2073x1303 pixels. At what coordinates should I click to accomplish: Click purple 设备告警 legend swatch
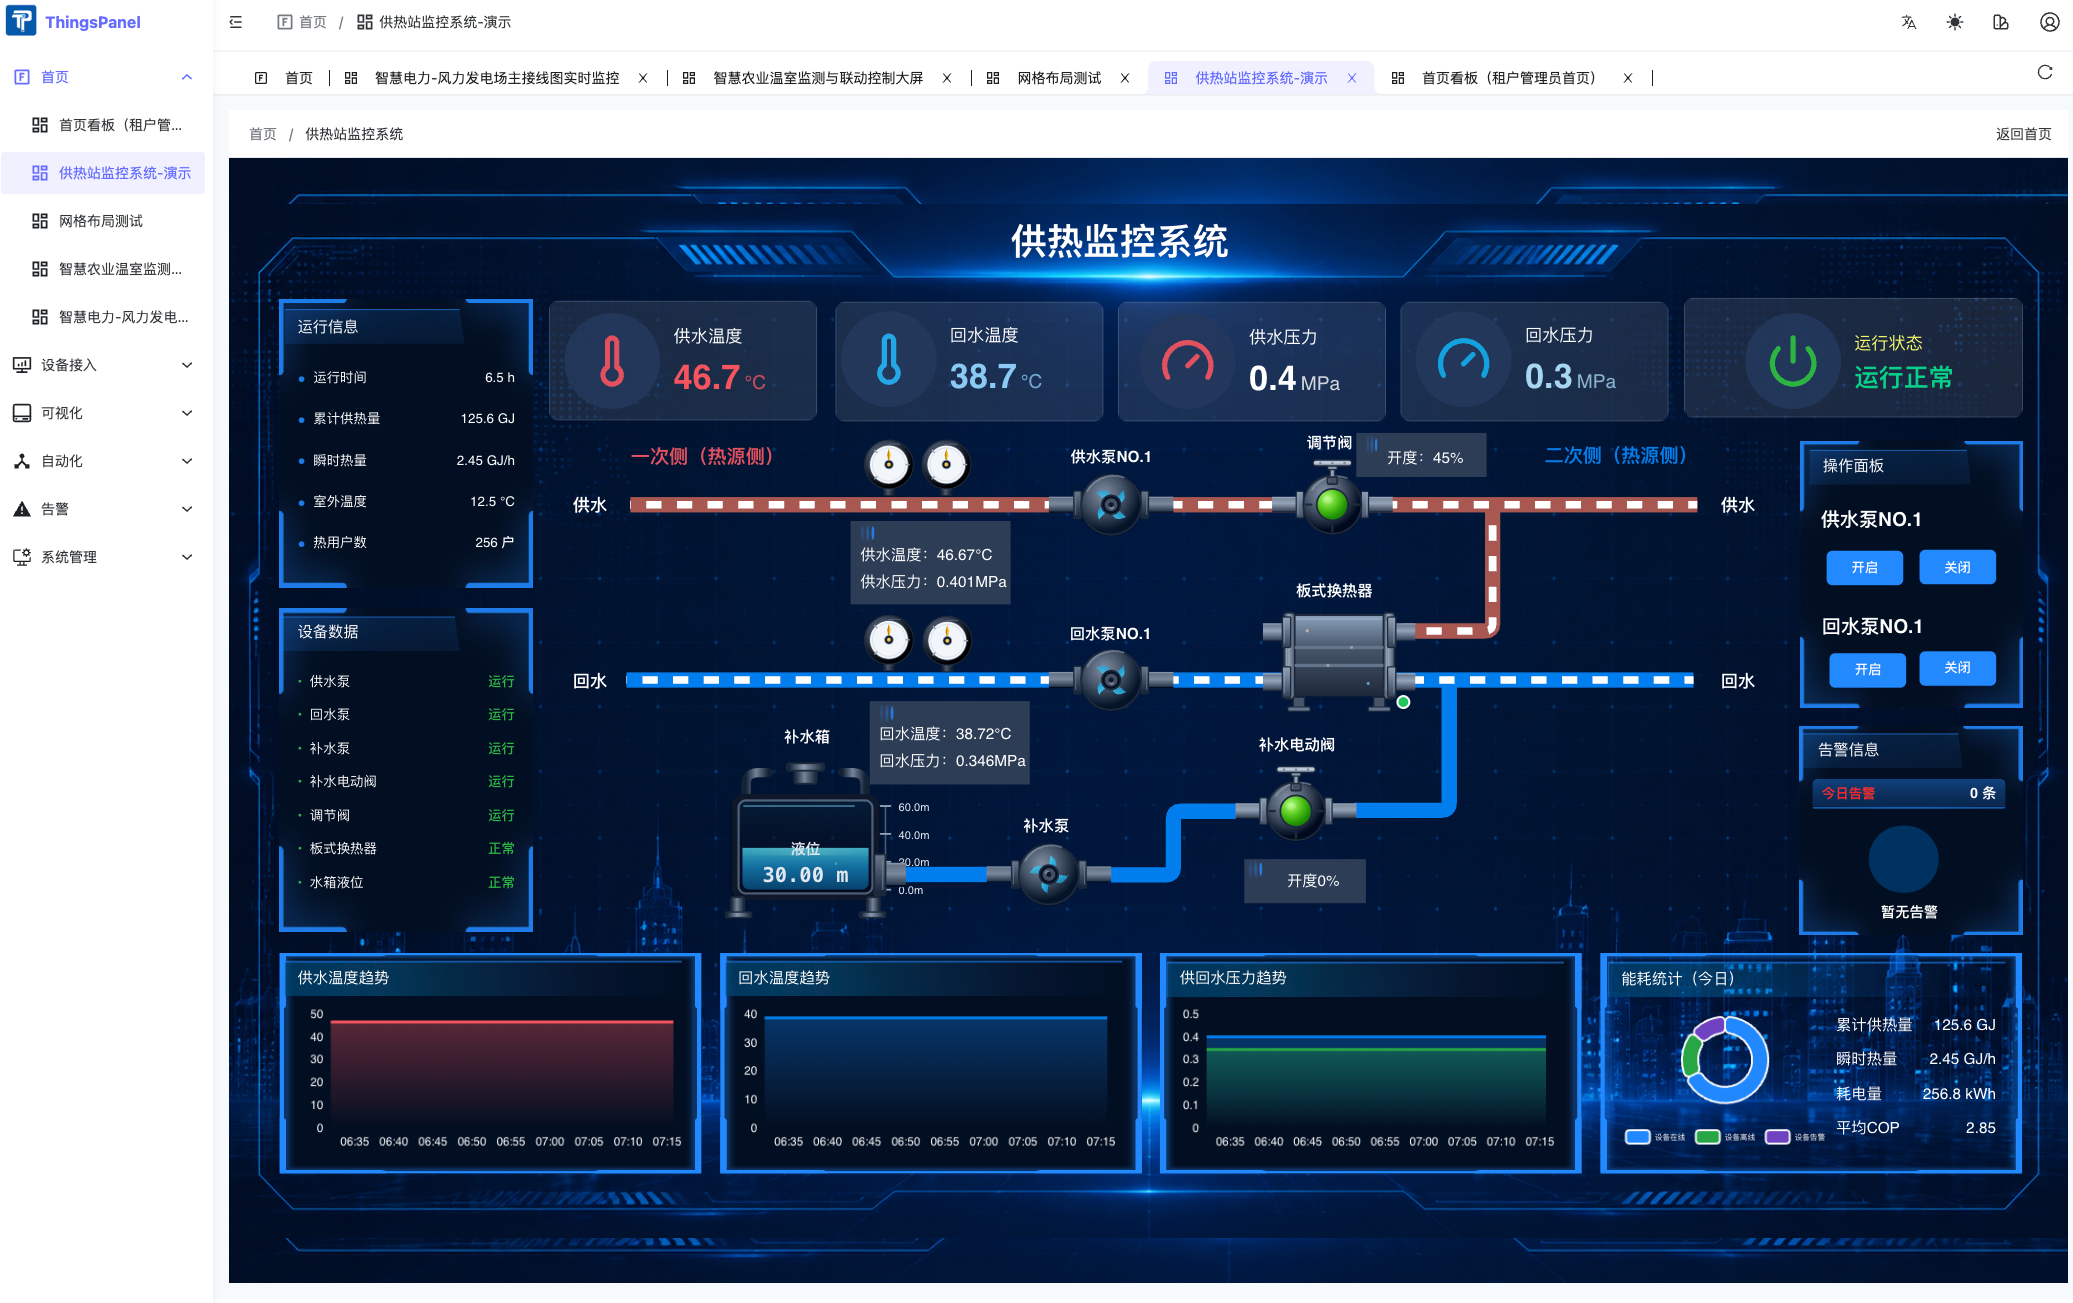pyautogui.click(x=1777, y=1136)
